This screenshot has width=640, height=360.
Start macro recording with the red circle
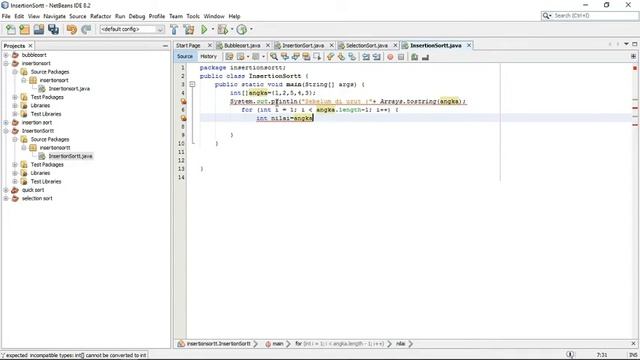pyautogui.click(x=390, y=57)
